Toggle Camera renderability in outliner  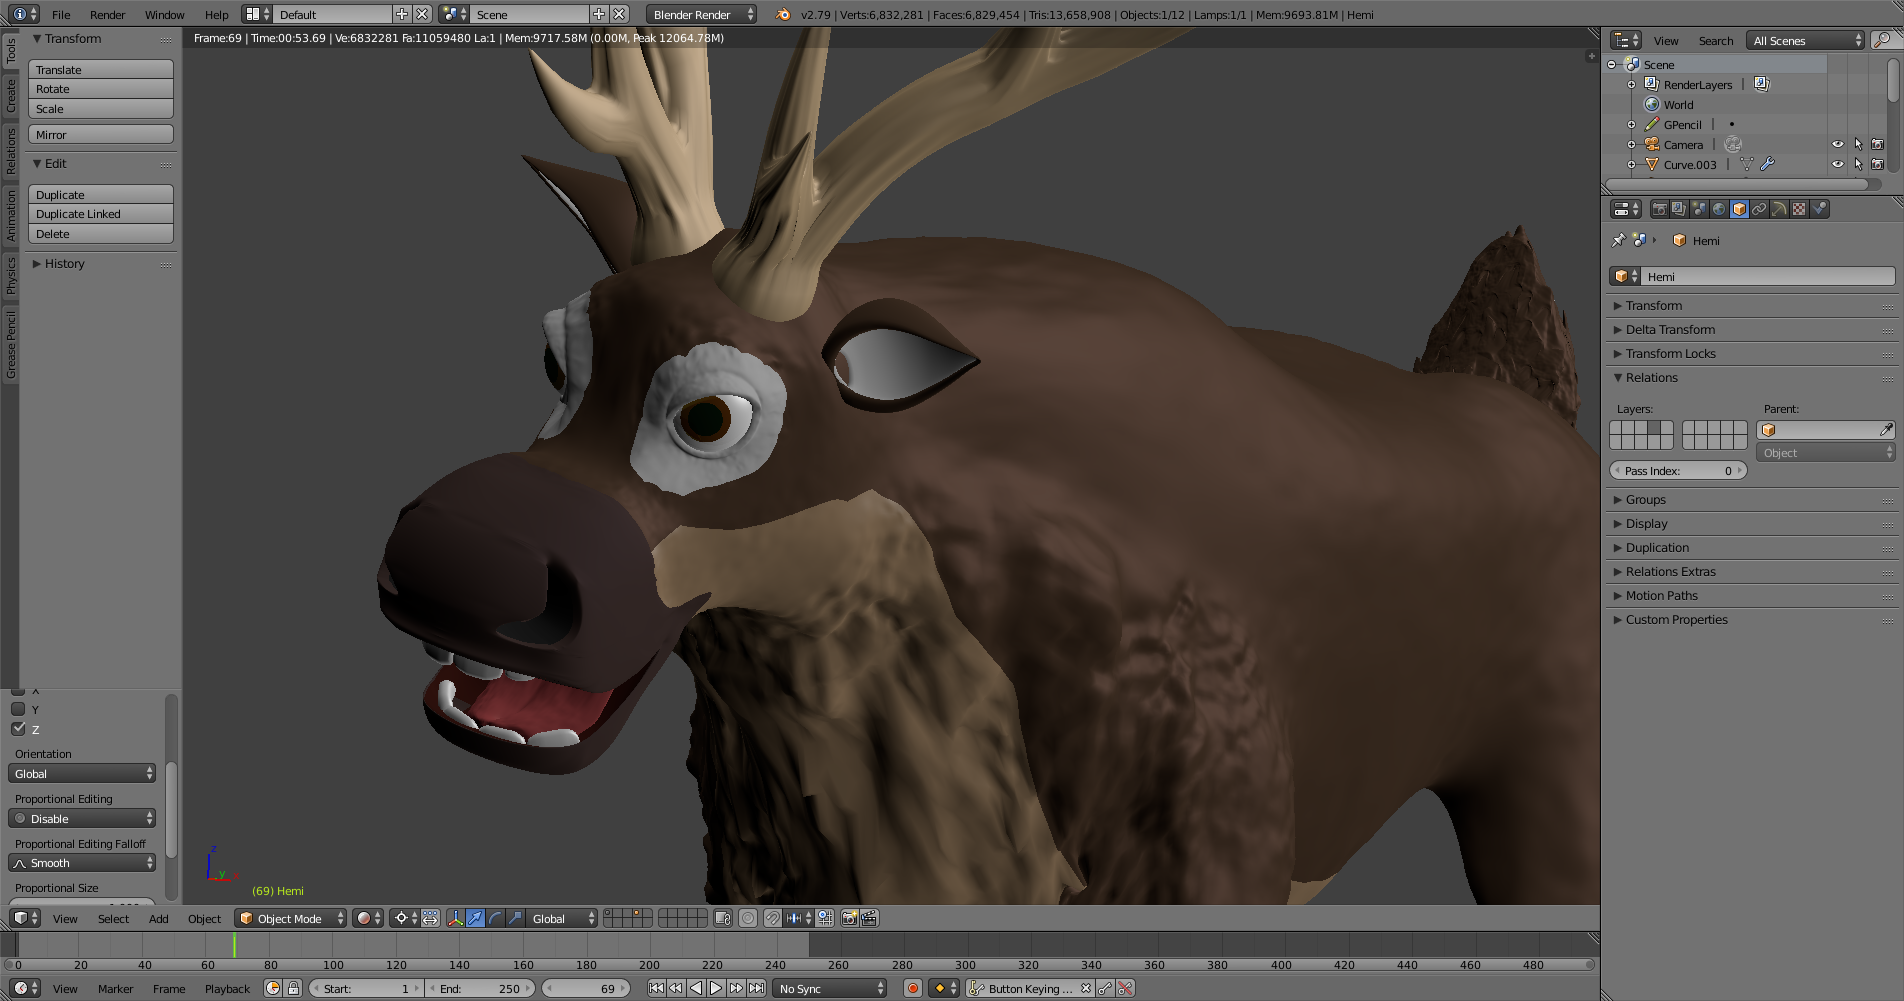1878,144
